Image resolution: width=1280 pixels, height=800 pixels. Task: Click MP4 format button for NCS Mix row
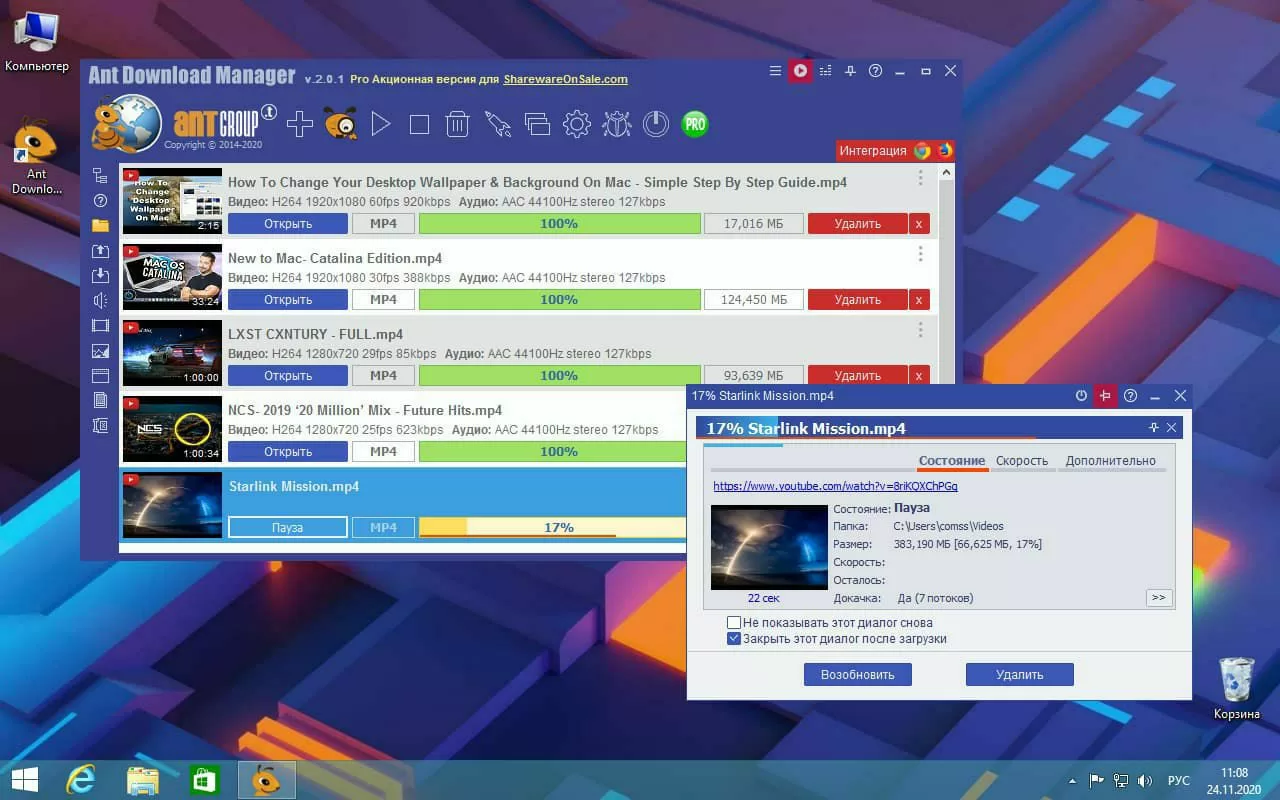point(383,451)
